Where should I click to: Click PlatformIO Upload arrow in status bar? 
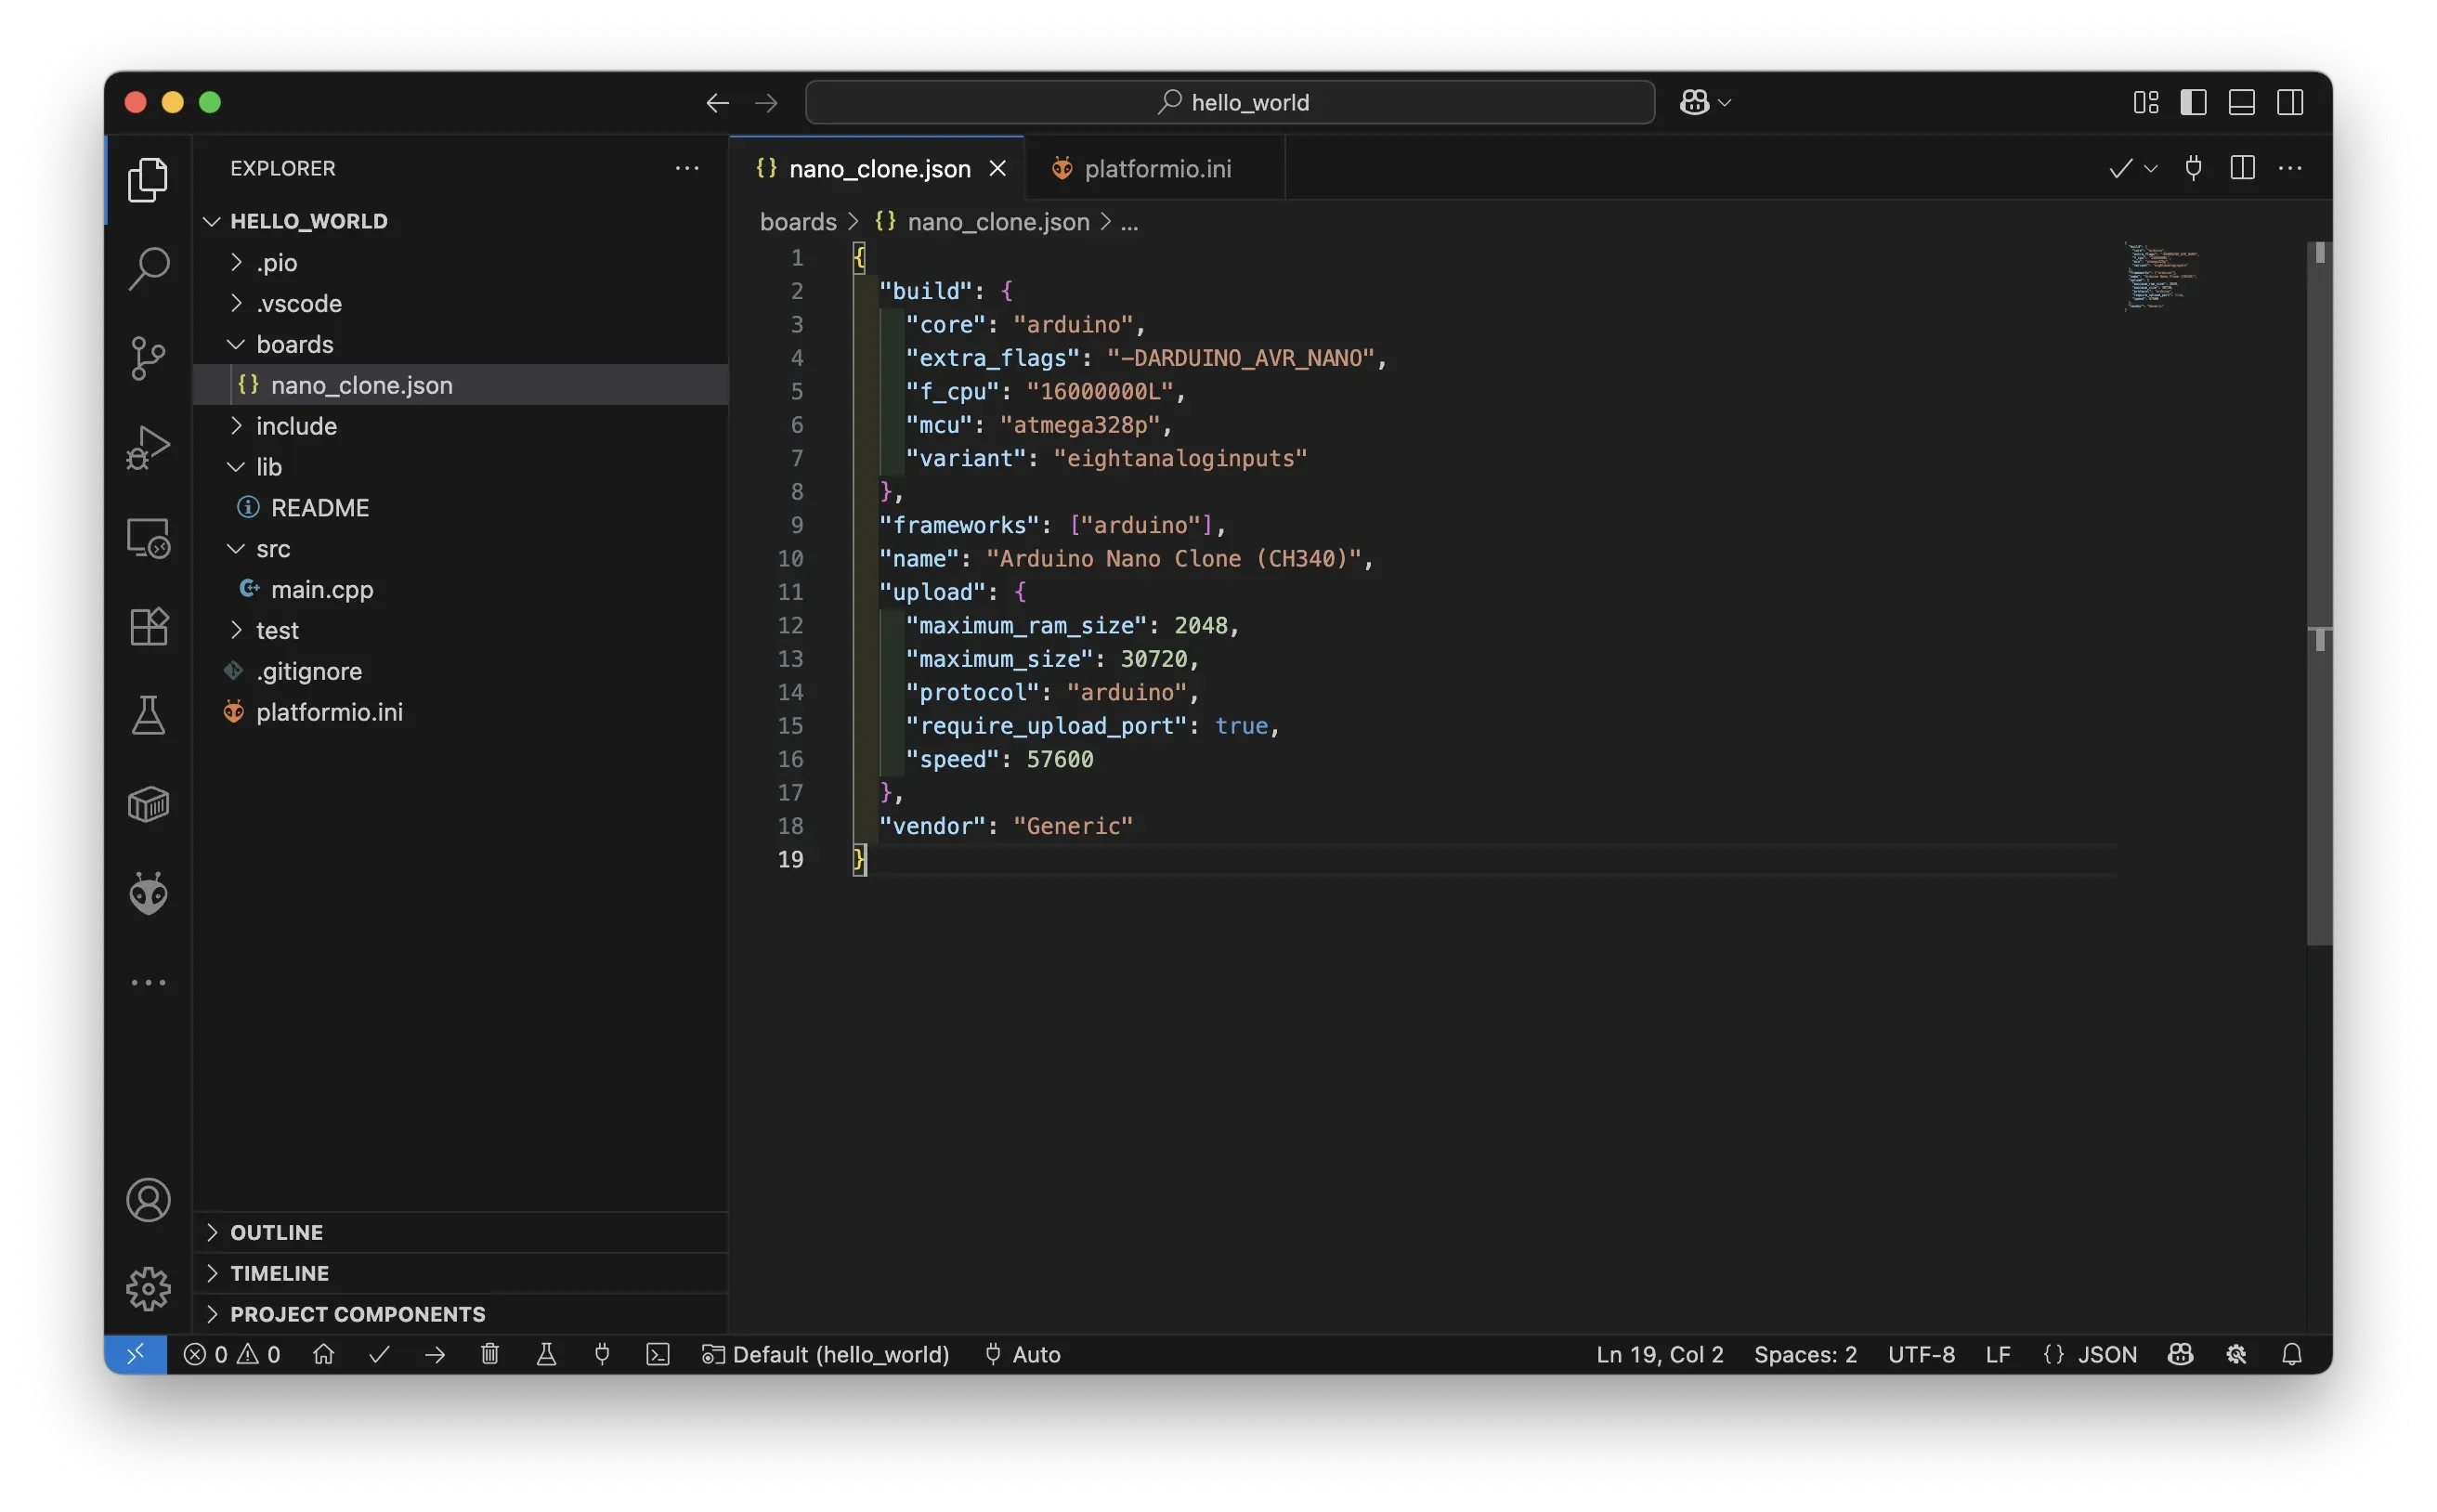pyautogui.click(x=435, y=1354)
